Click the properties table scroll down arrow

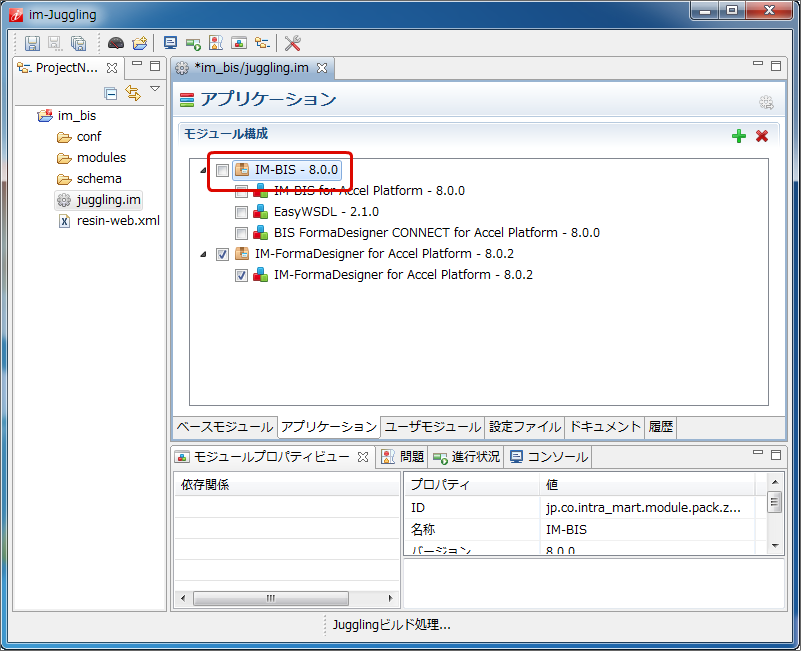pos(775,546)
